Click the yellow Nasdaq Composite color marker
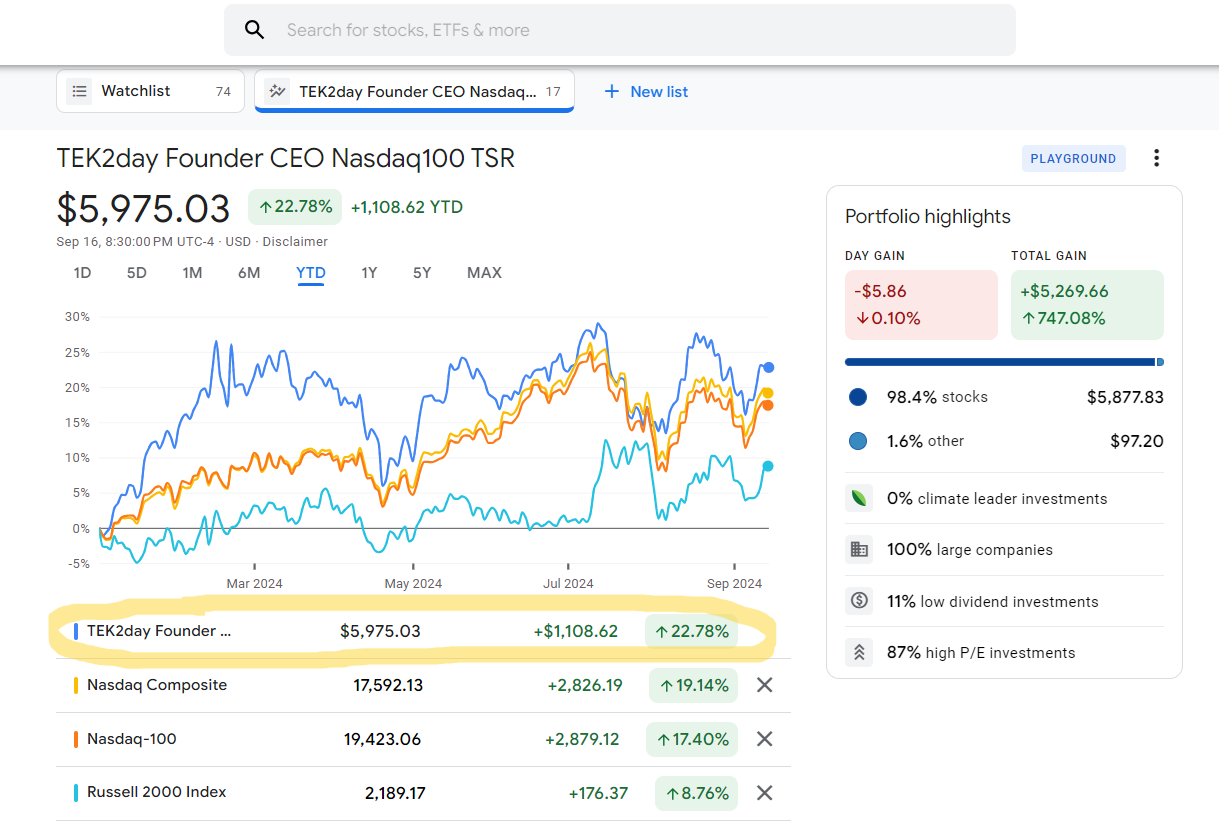 click(76, 686)
